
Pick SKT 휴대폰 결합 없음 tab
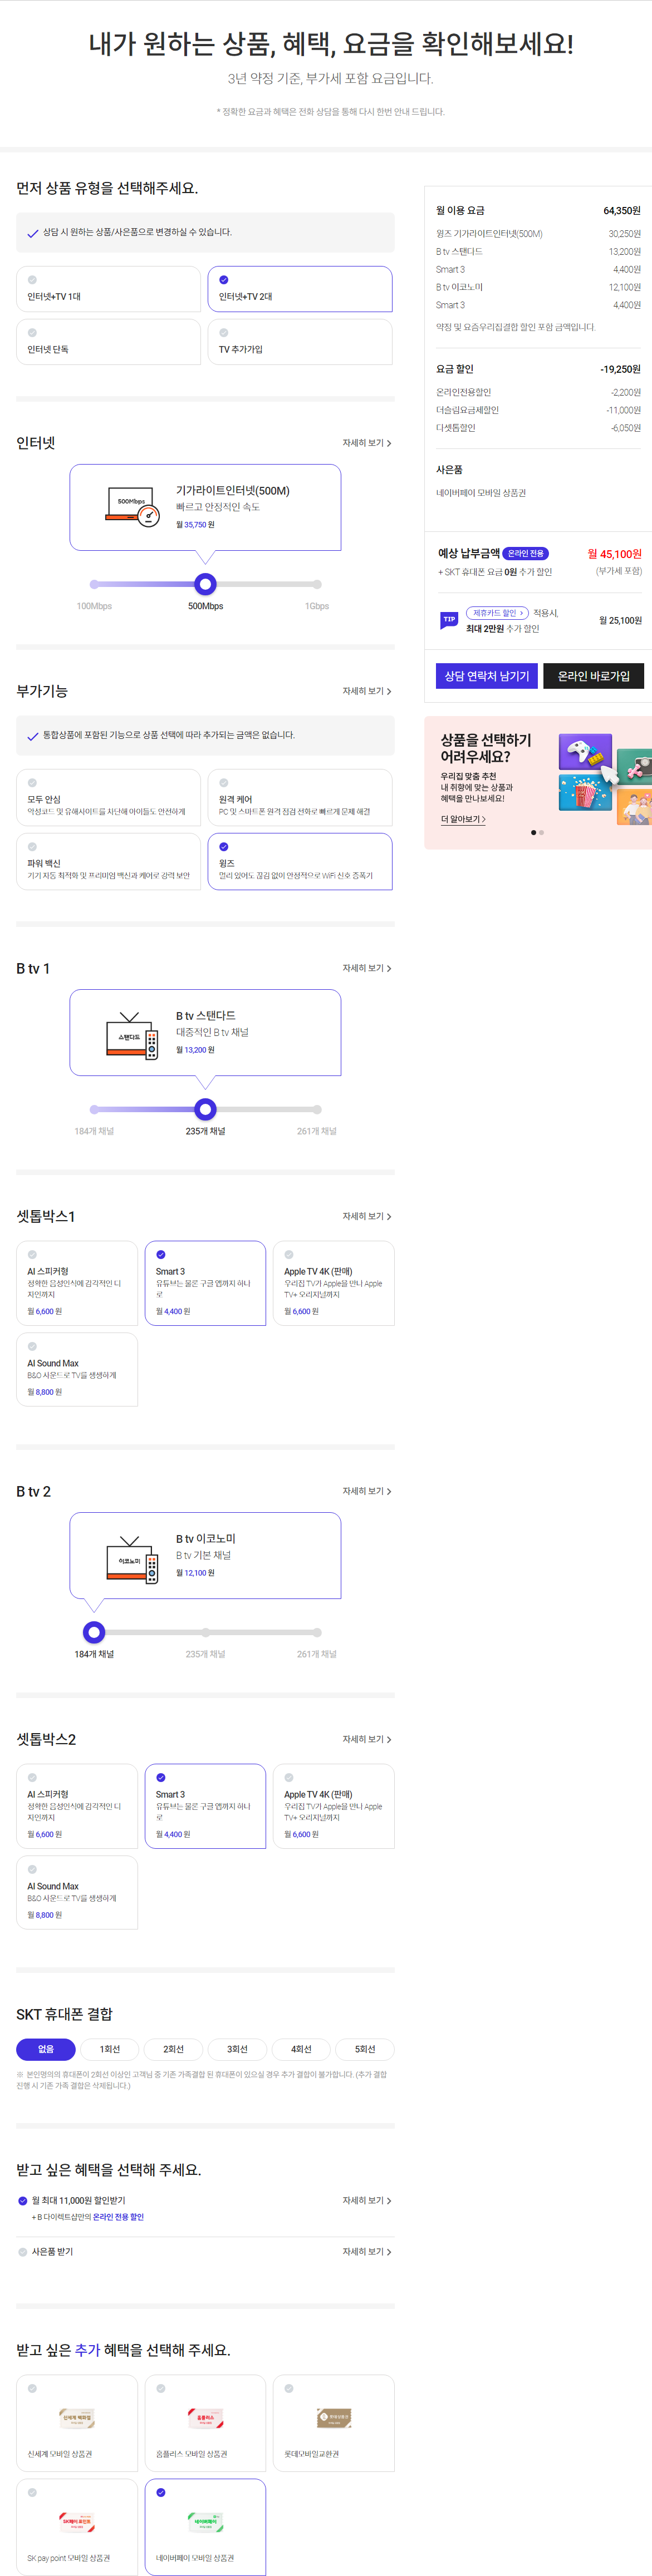[x=46, y=2049]
